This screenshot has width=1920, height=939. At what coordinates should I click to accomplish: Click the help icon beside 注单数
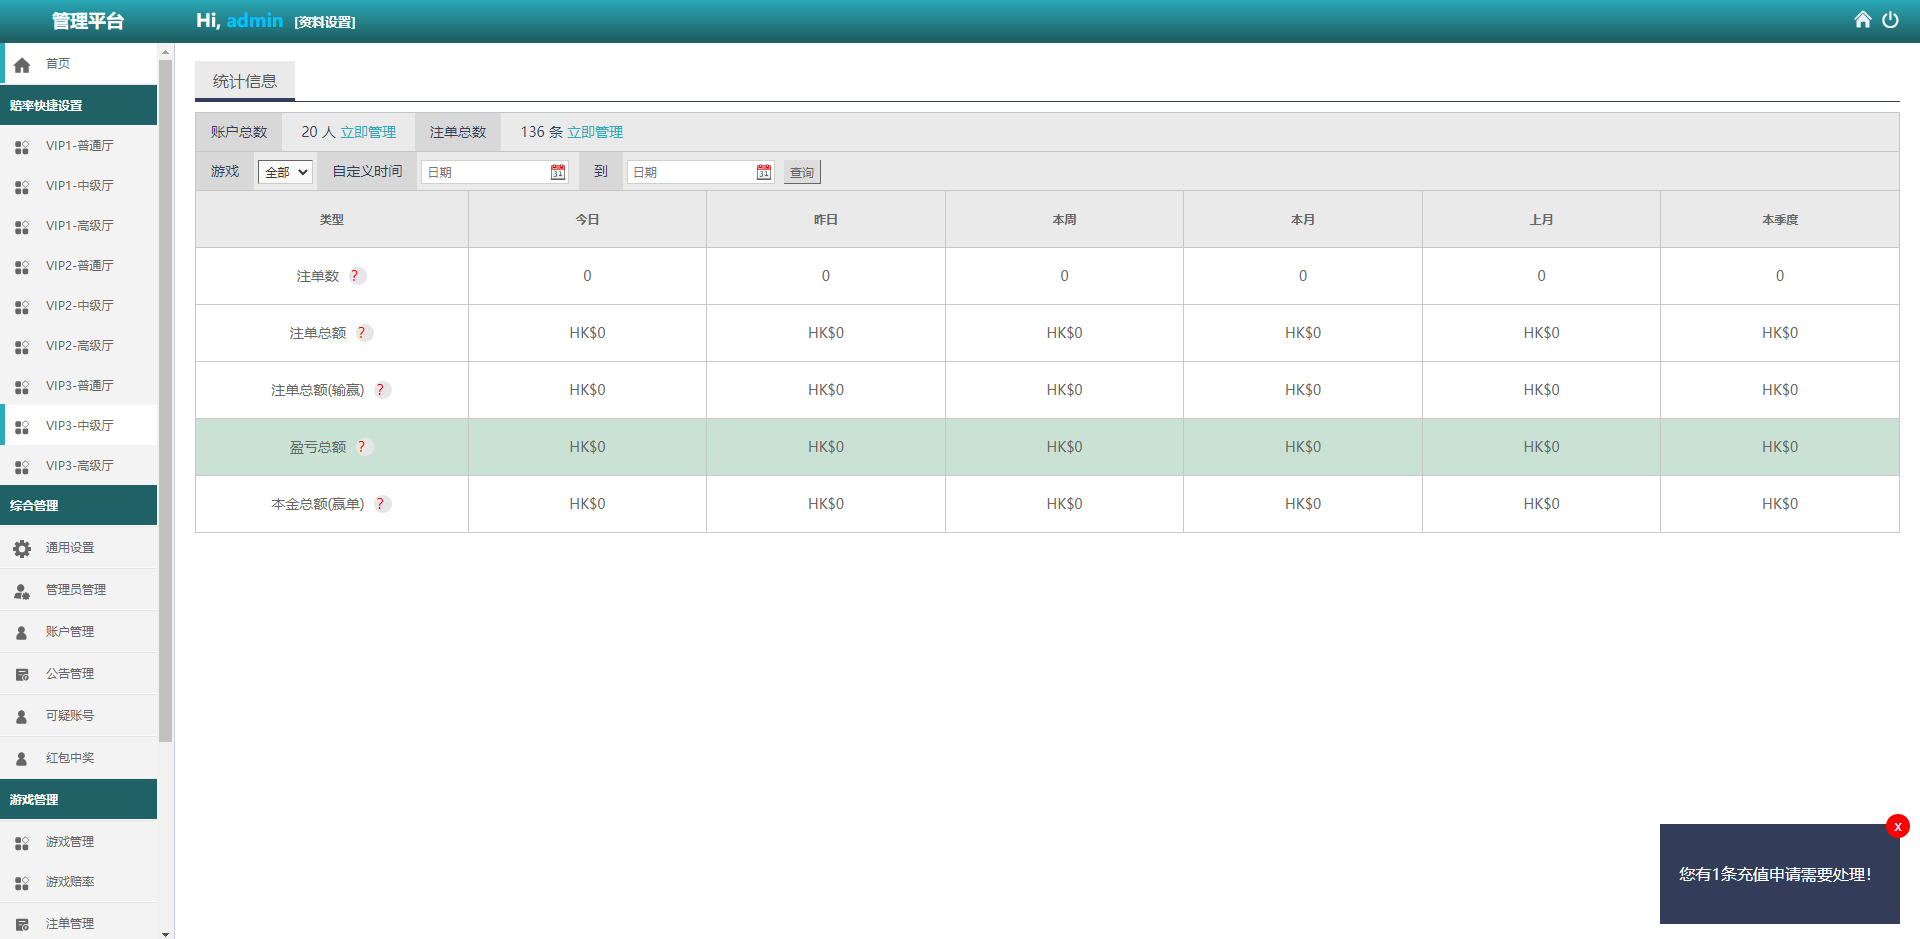[355, 276]
